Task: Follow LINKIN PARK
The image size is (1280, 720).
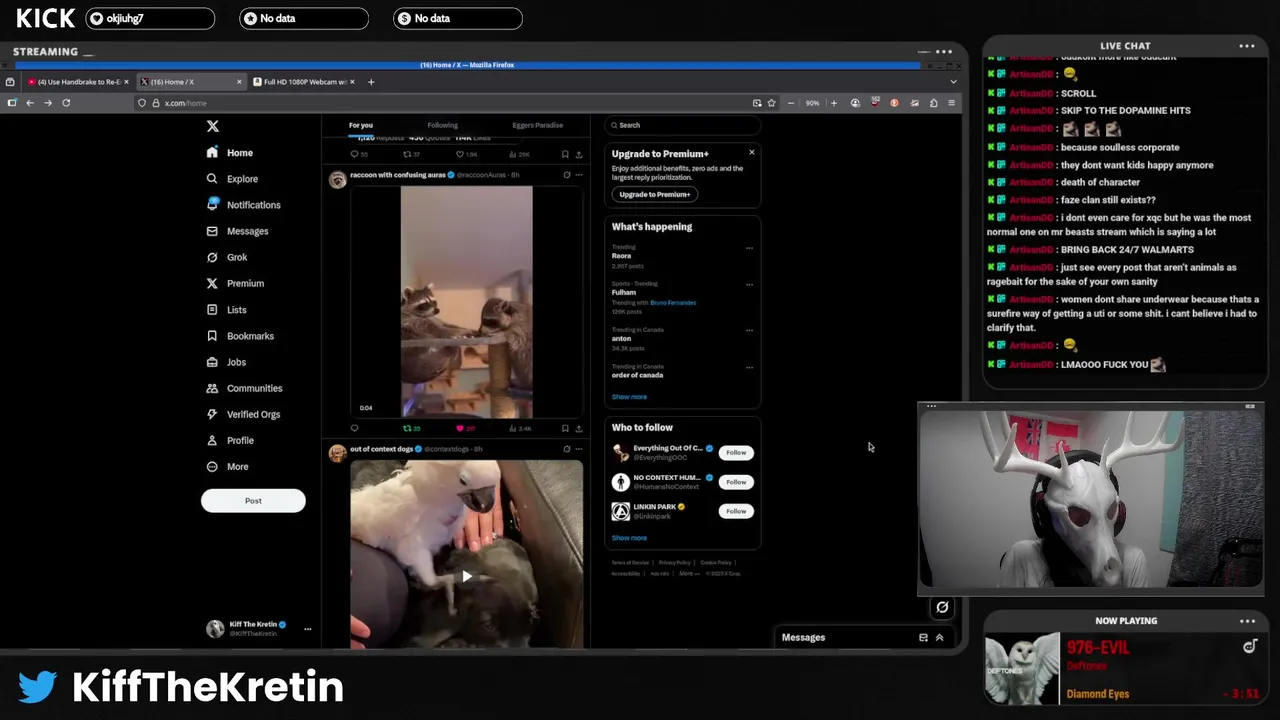Action: coord(736,511)
